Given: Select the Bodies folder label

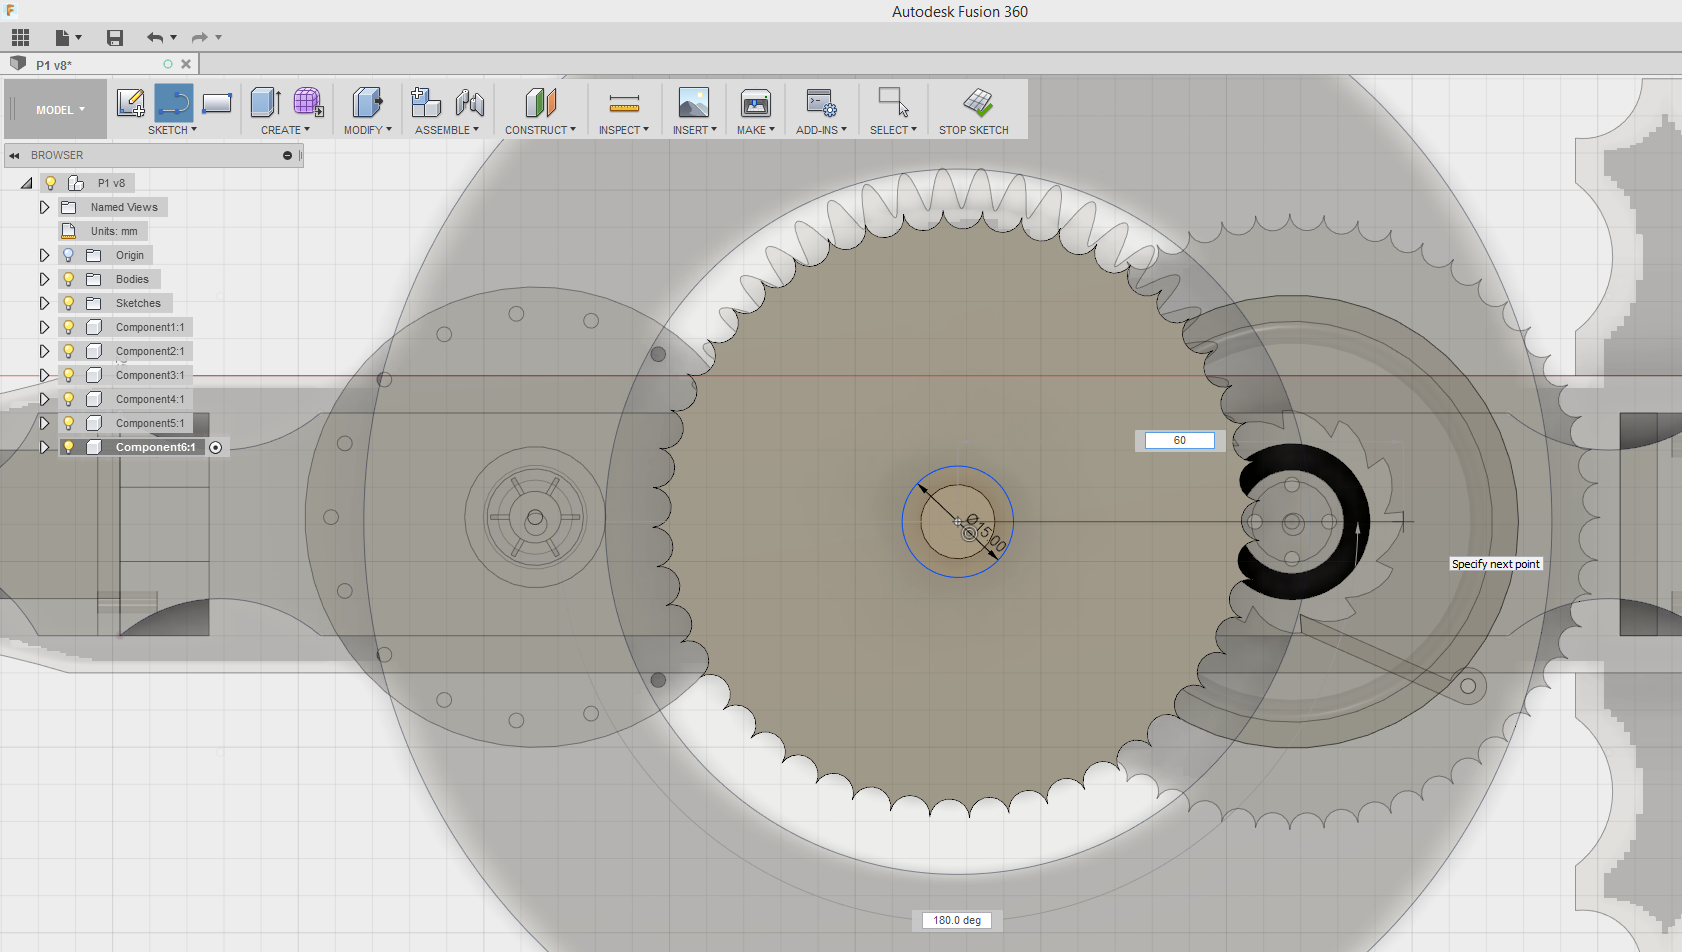Looking at the screenshot, I should click(x=132, y=279).
